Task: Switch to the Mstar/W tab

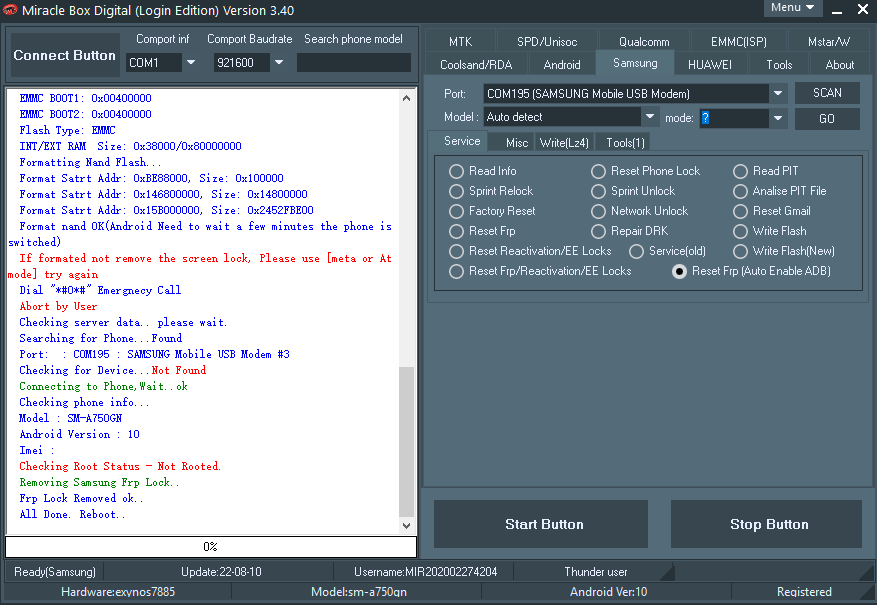Action: [828, 41]
